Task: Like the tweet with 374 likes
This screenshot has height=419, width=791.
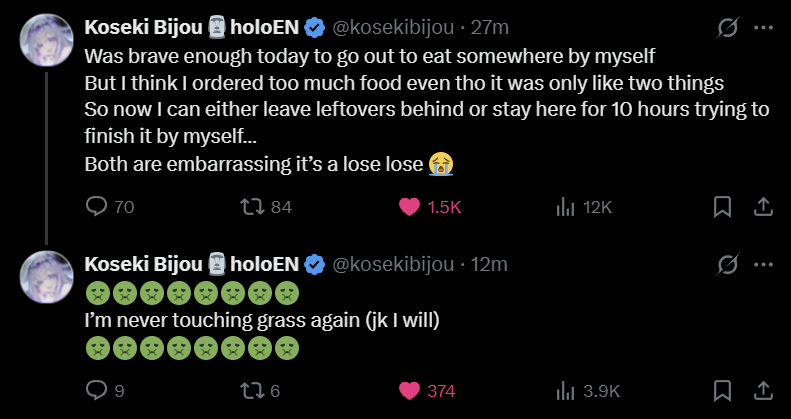Action: point(409,390)
